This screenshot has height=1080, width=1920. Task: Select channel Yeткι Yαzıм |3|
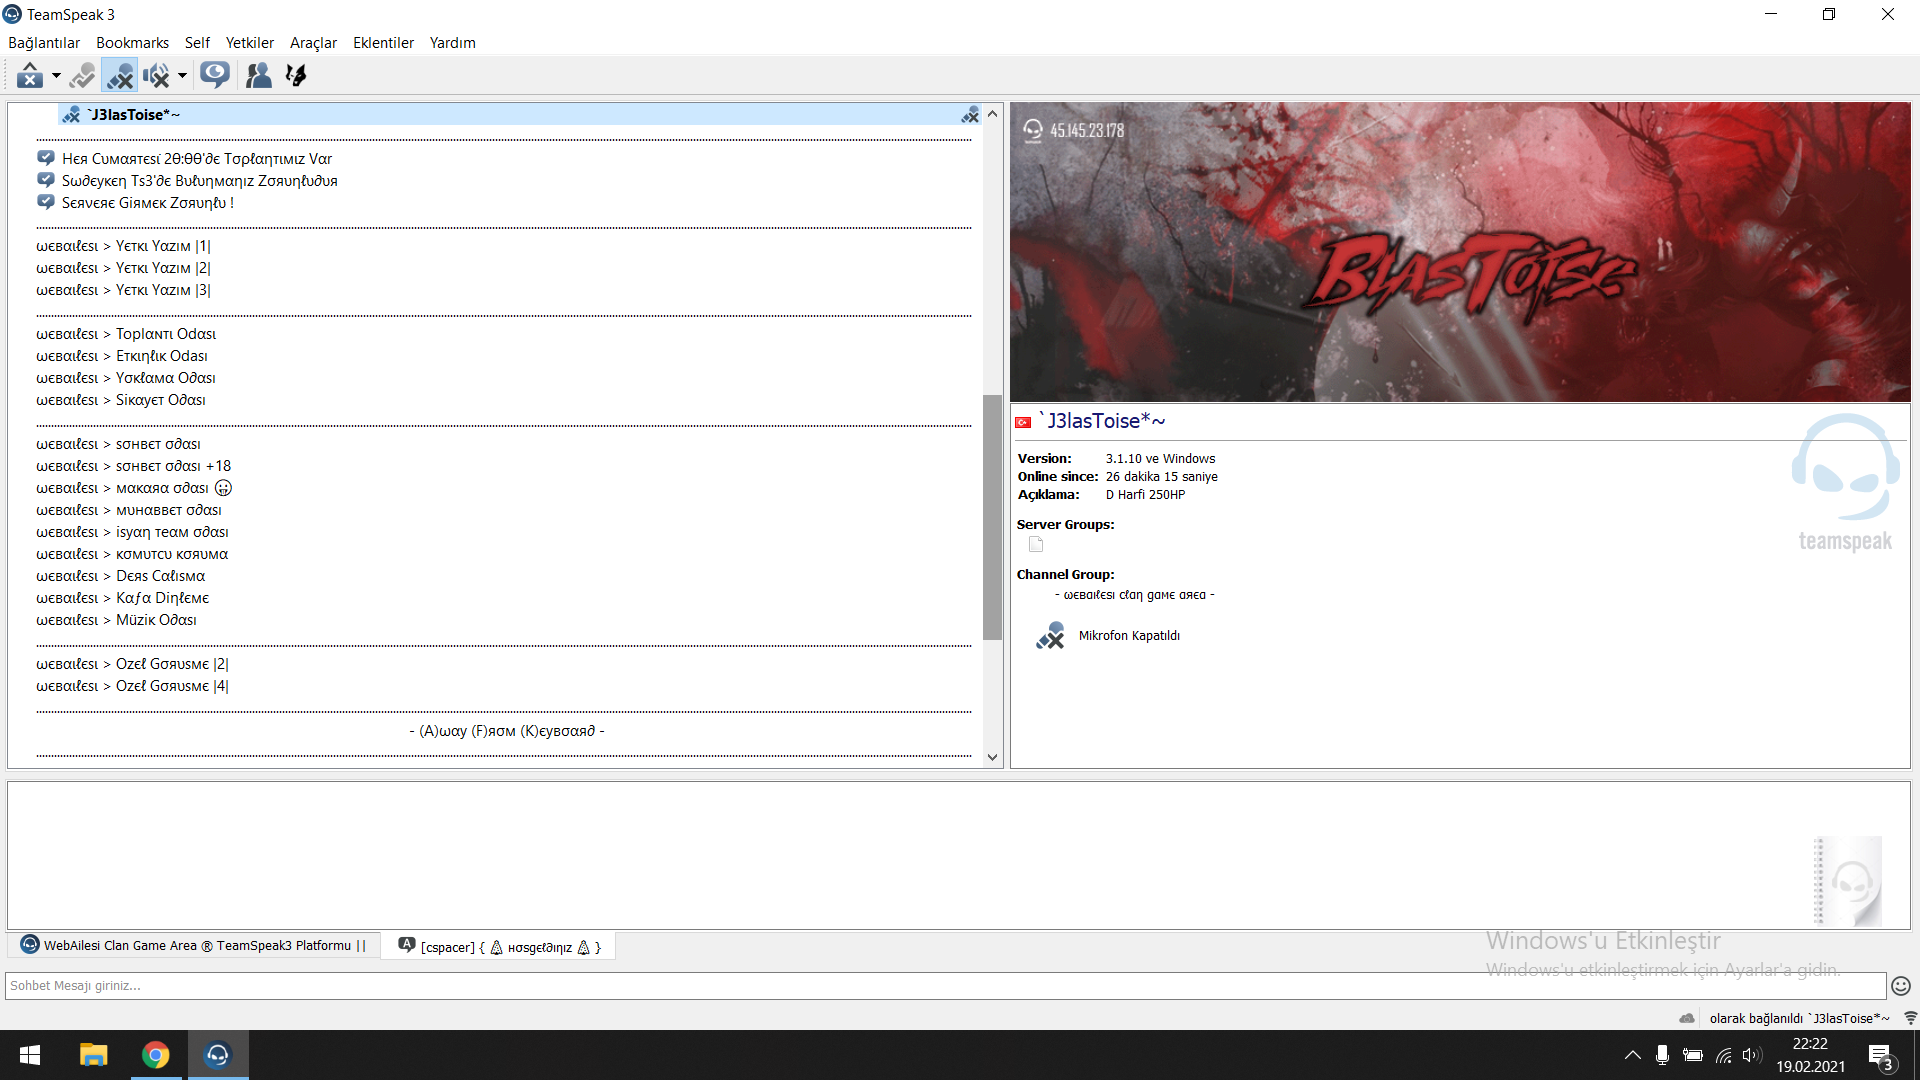[124, 290]
